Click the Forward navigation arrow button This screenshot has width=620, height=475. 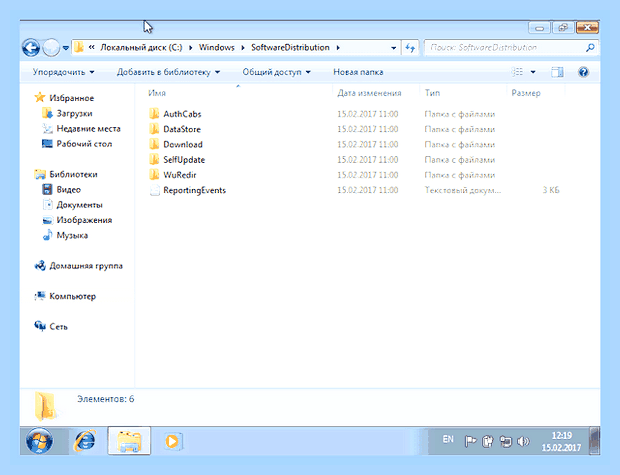51,48
